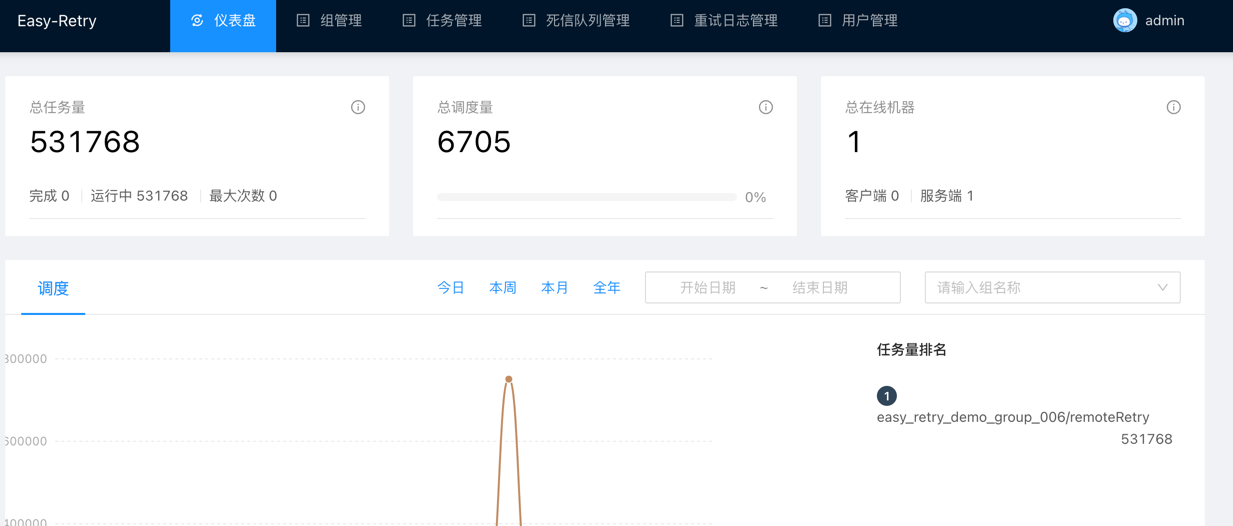Click the 仪表盘 dashboard icon in navbar
This screenshot has width=1233, height=526.
point(197,21)
